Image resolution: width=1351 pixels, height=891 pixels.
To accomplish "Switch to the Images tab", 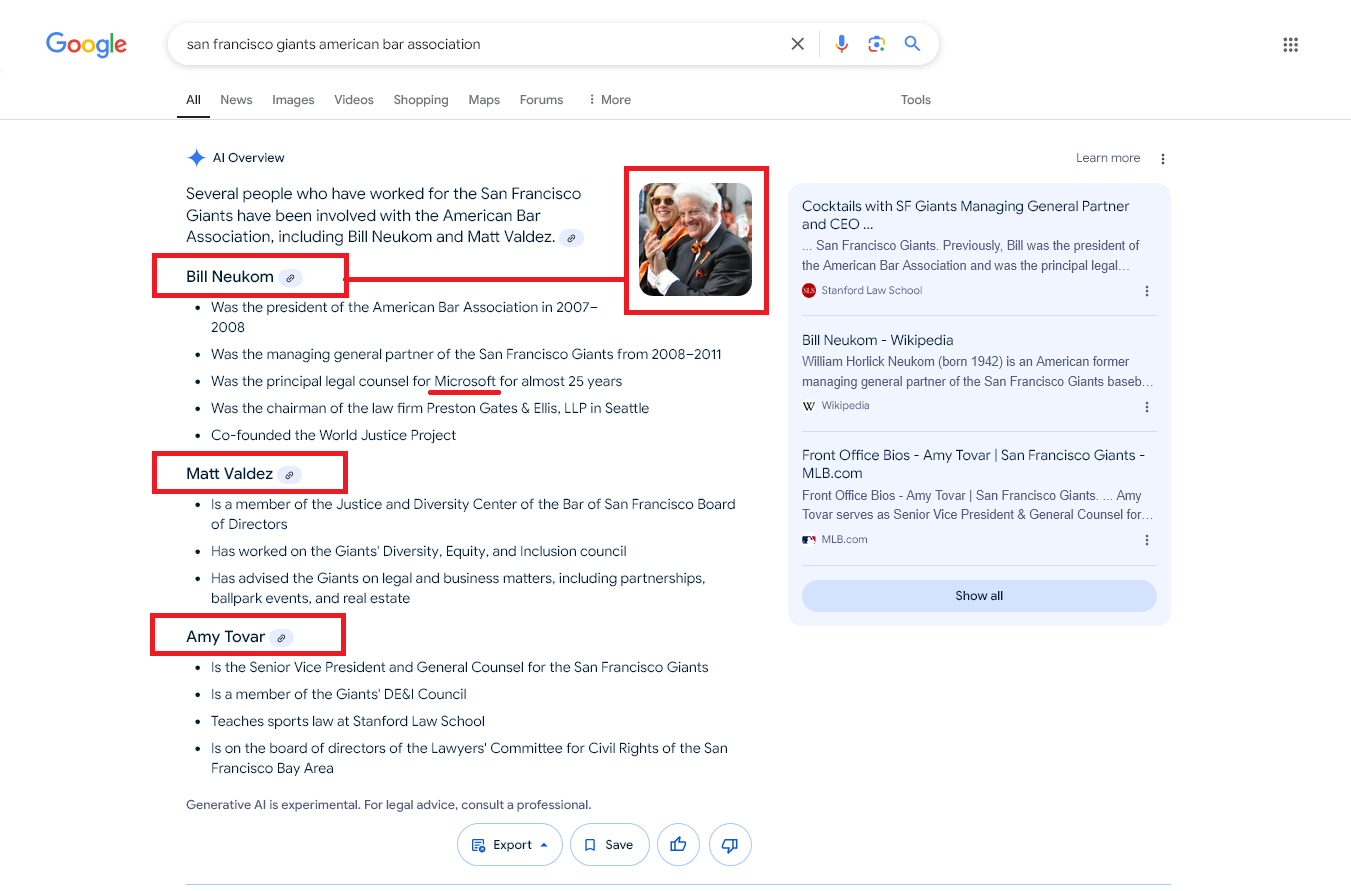I will click(293, 100).
